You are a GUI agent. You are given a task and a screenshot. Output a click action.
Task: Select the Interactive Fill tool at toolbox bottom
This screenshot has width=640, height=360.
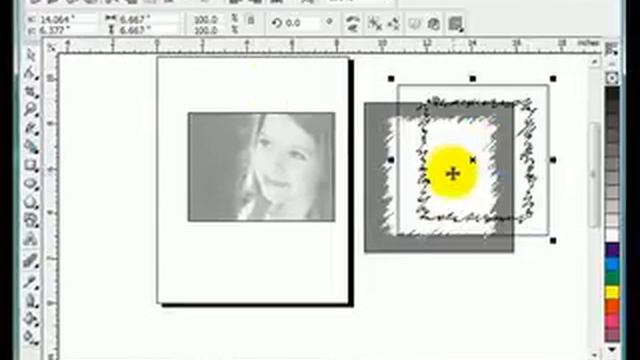pyautogui.click(x=31, y=337)
